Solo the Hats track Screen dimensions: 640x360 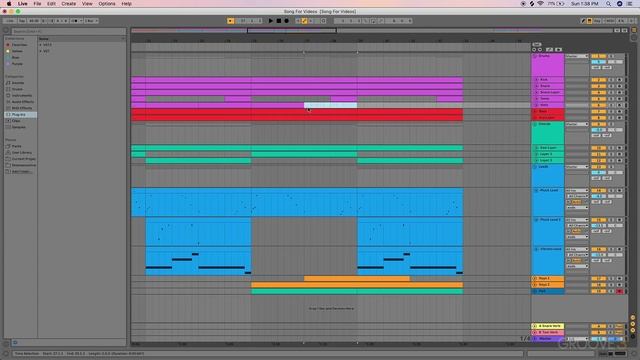(x=612, y=105)
